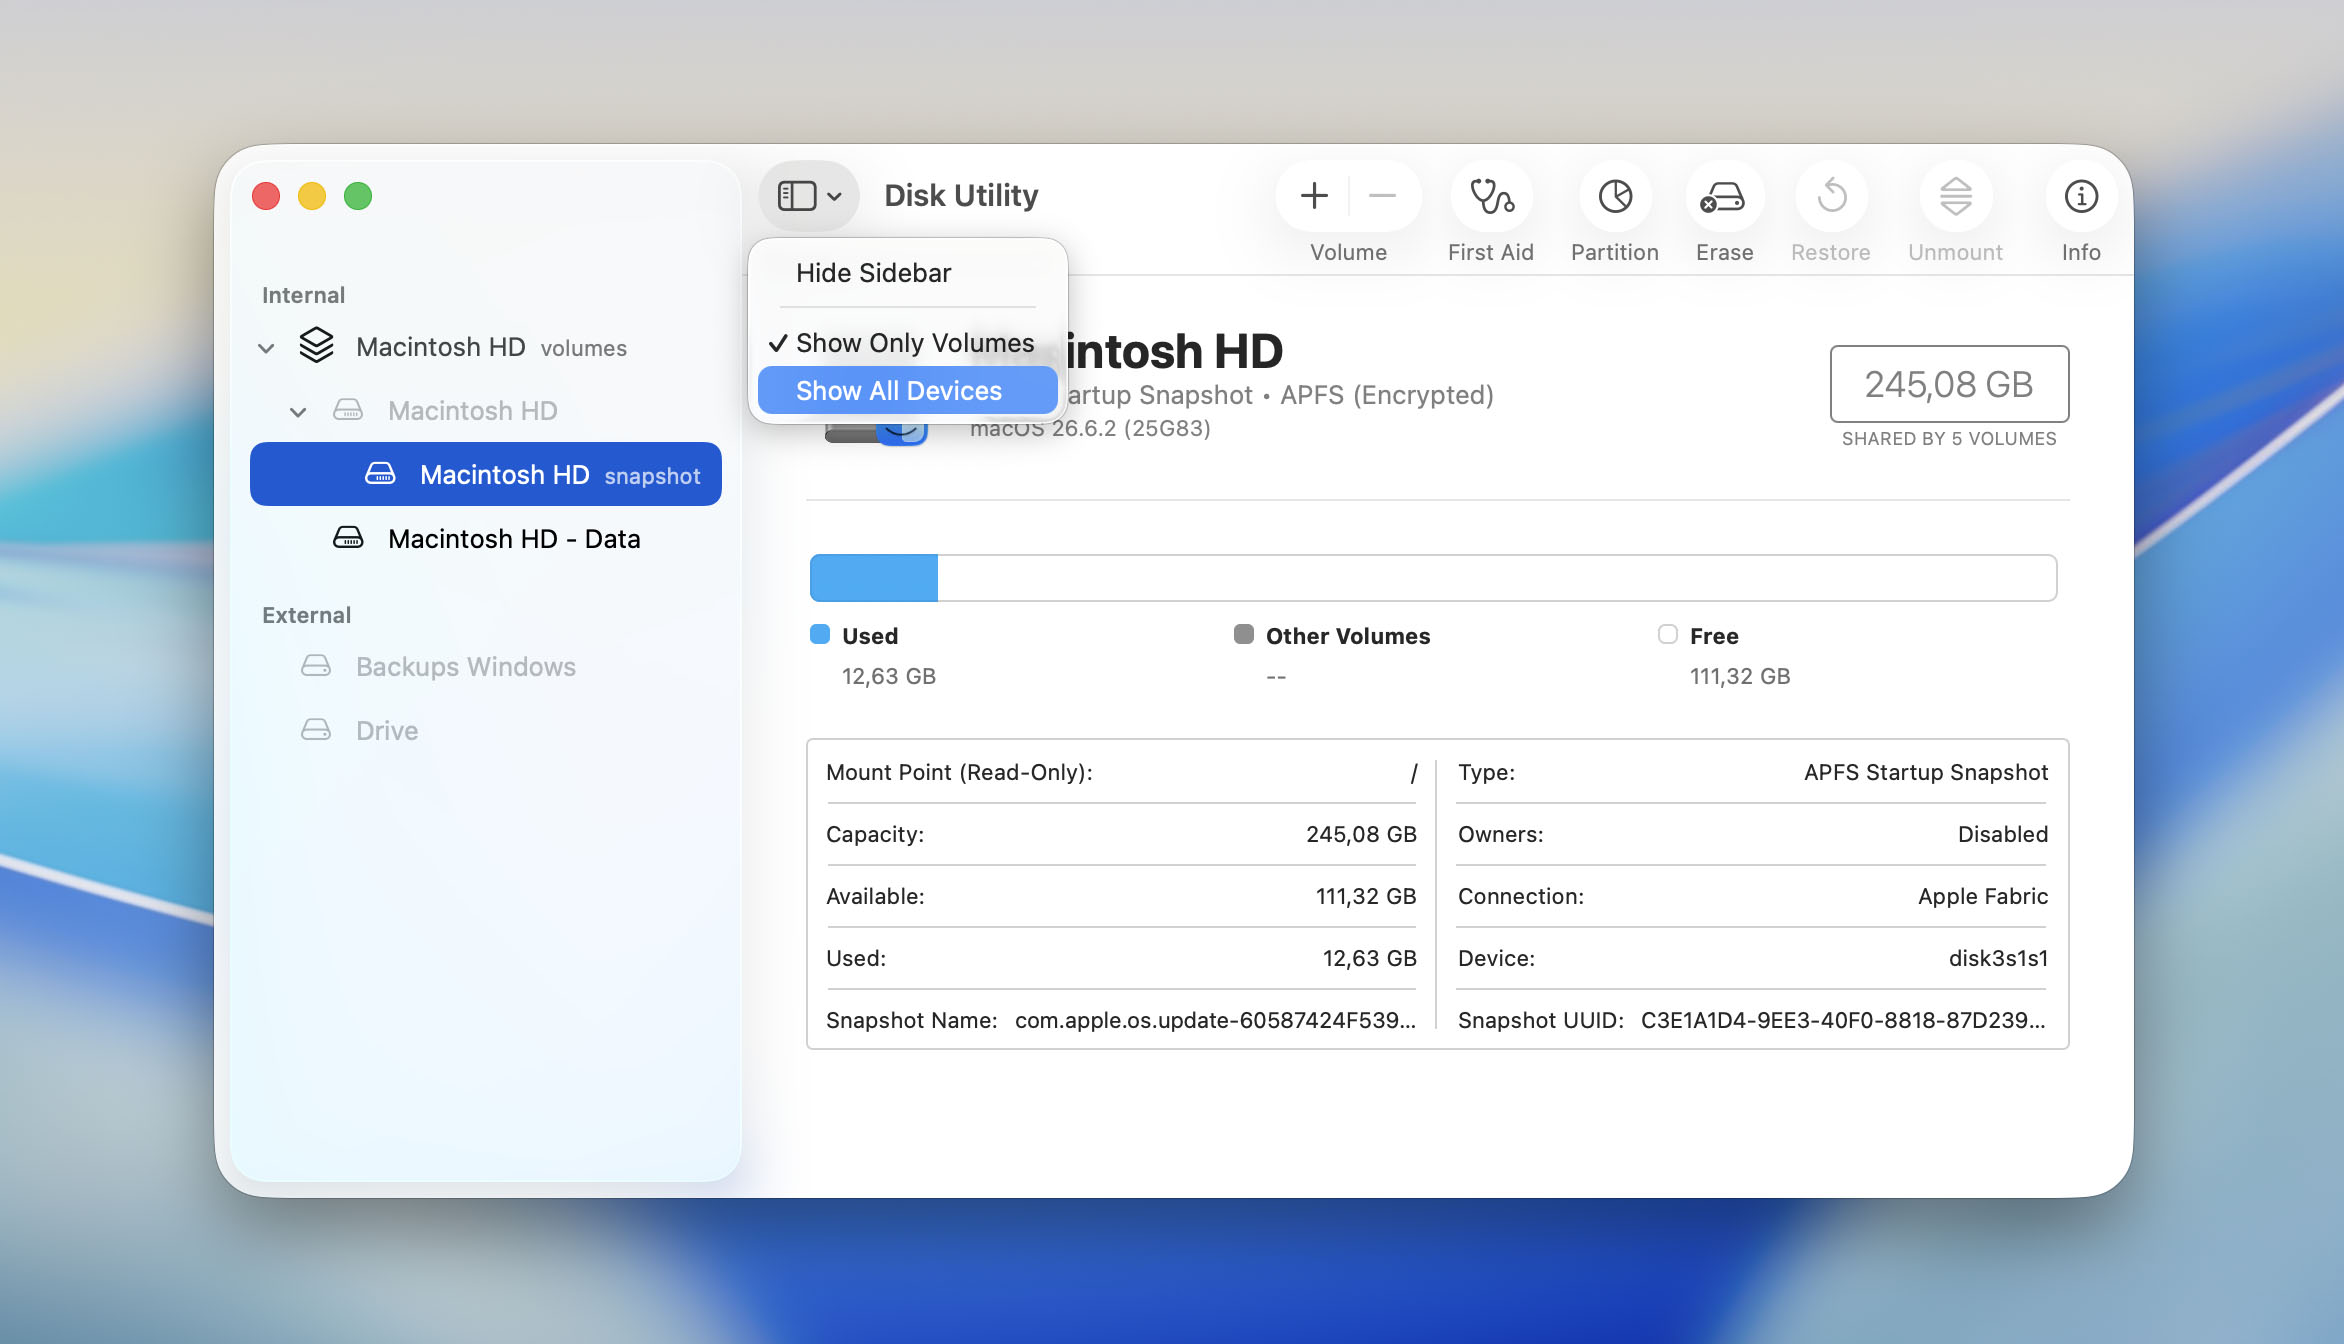Click SHARED BY 5 VOLUMES label

click(1949, 439)
